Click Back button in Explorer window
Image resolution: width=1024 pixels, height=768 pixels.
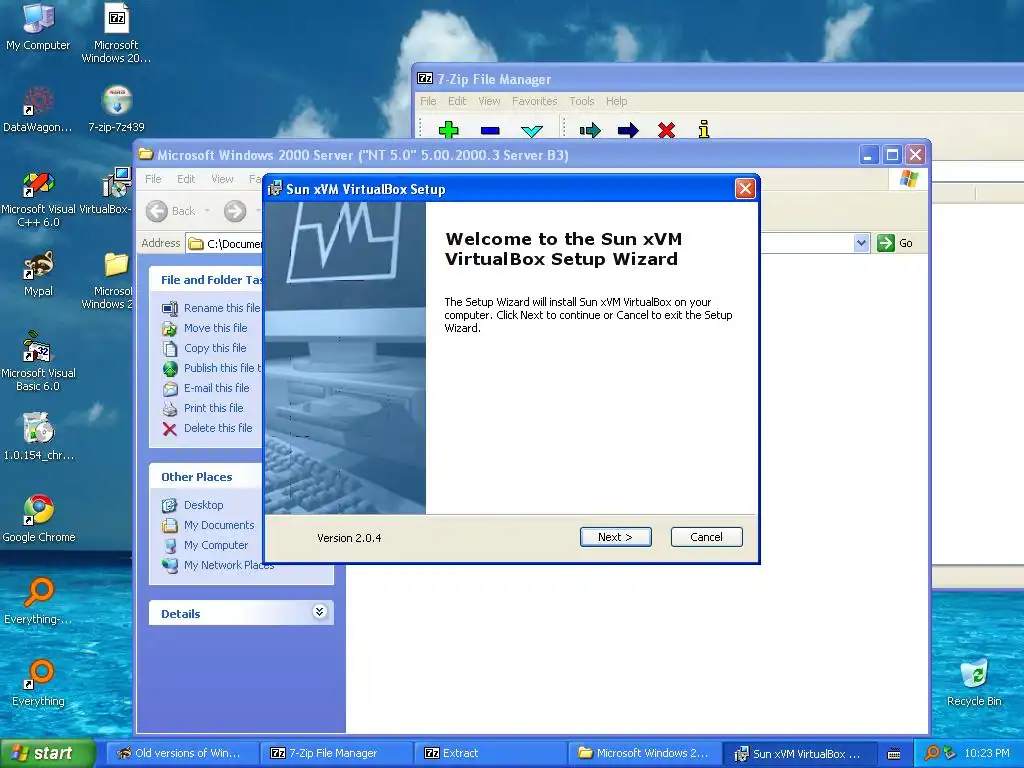pyautogui.click(x=171, y=211)
